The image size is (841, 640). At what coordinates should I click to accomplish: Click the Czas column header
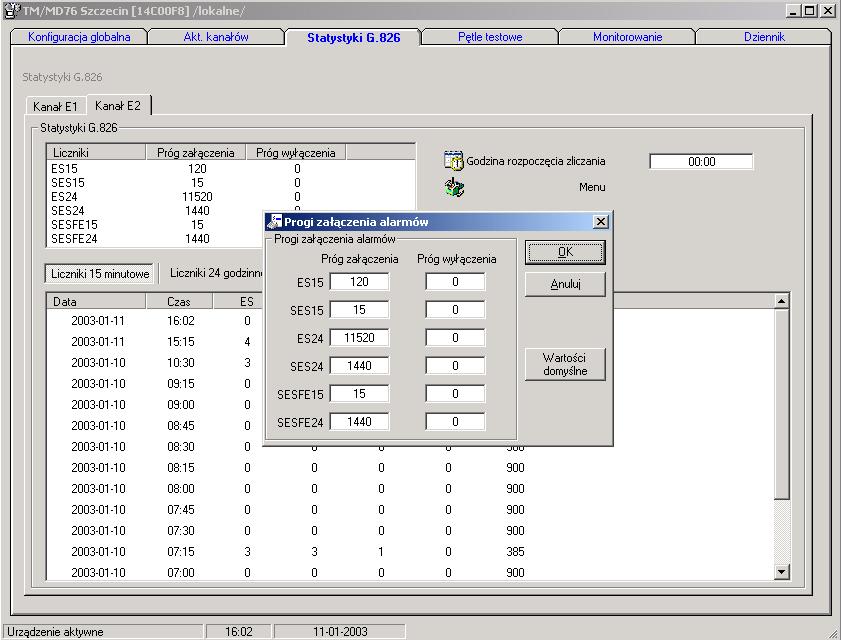pos(179,301)
